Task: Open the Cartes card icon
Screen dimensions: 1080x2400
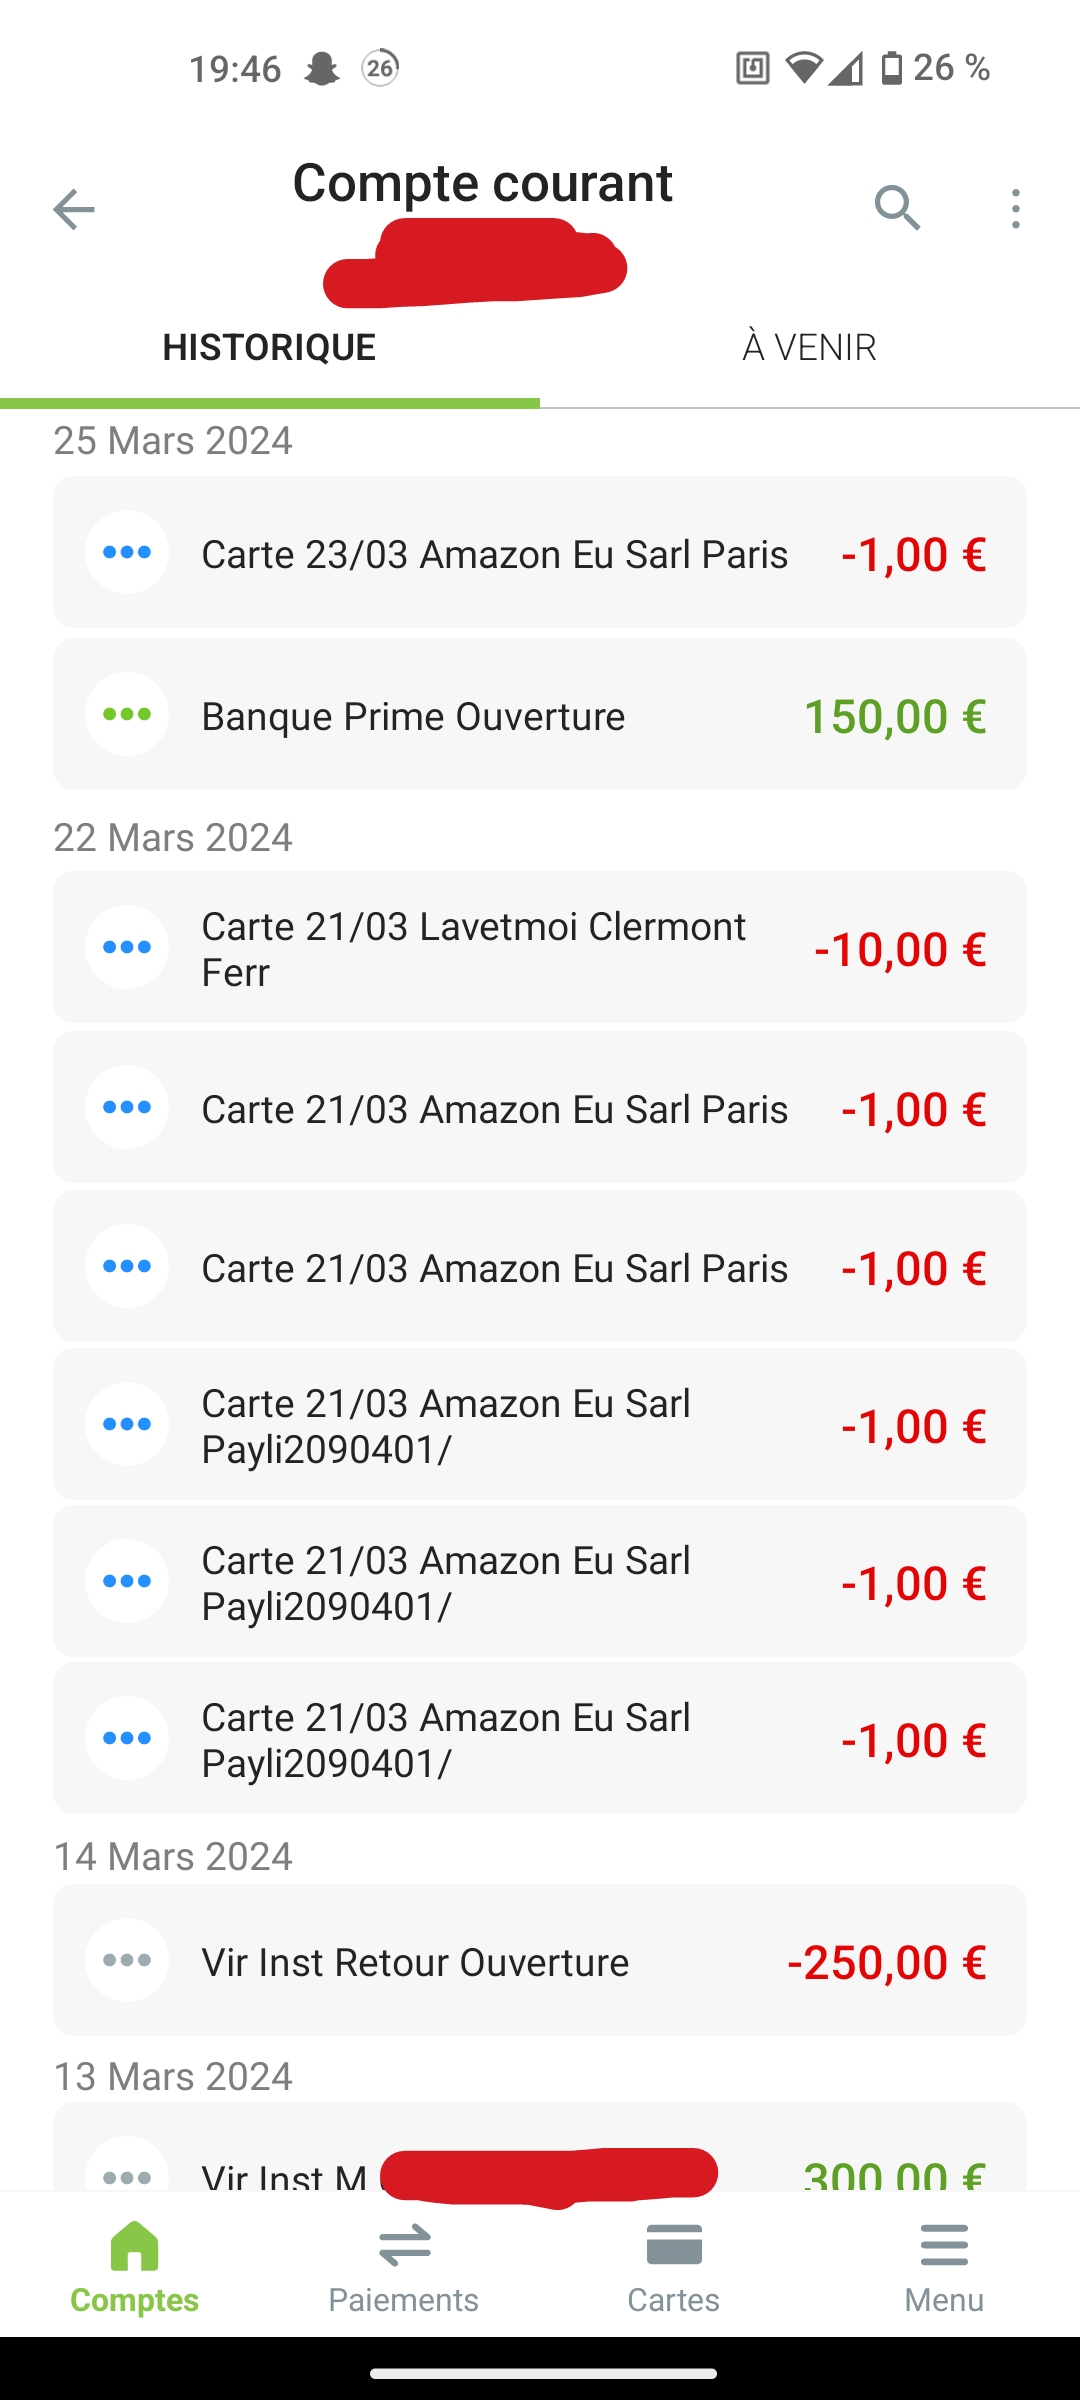Action: click(x=674, y=2246)
